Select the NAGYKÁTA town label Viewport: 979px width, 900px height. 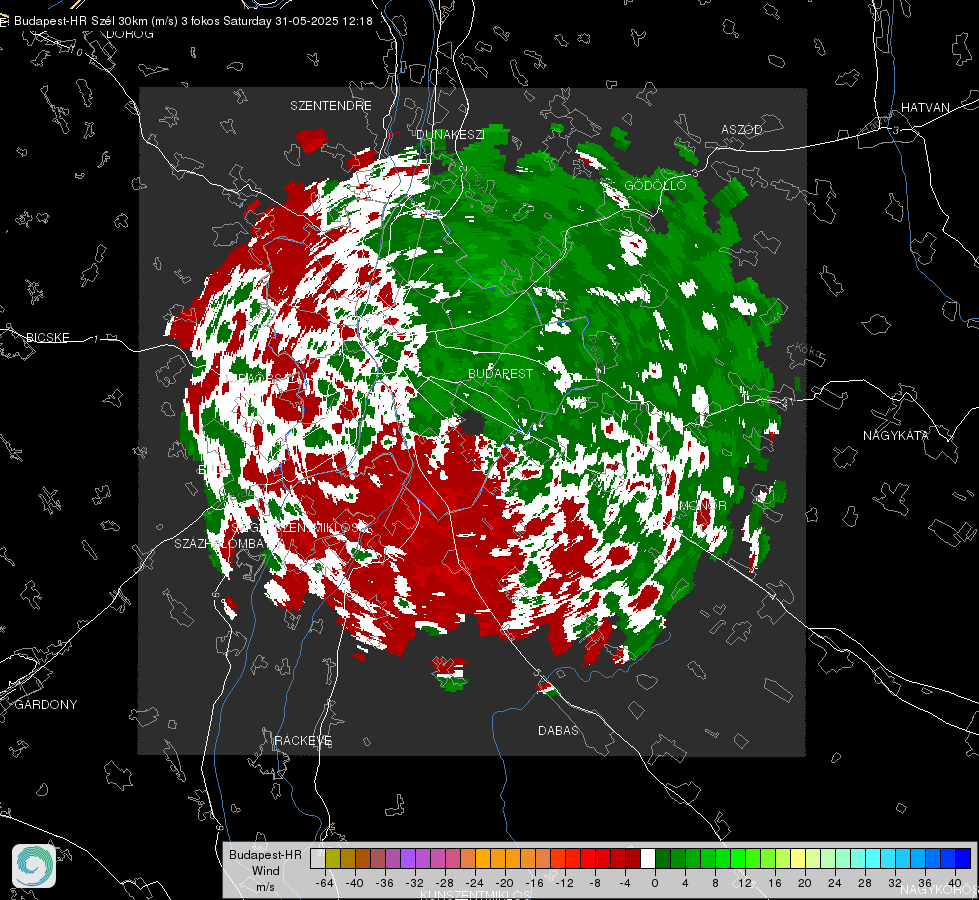(896, 435)
